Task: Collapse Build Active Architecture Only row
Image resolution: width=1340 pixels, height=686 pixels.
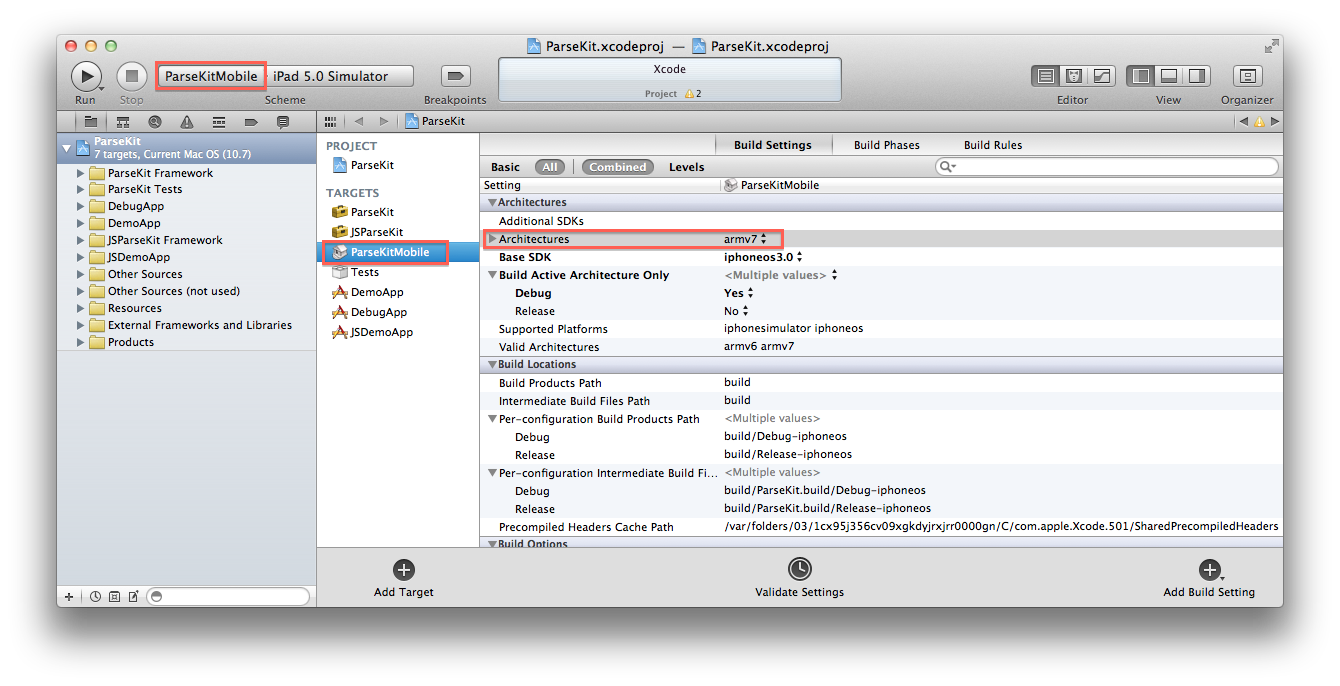Action: pyautogui.click(x=492, y=275)
